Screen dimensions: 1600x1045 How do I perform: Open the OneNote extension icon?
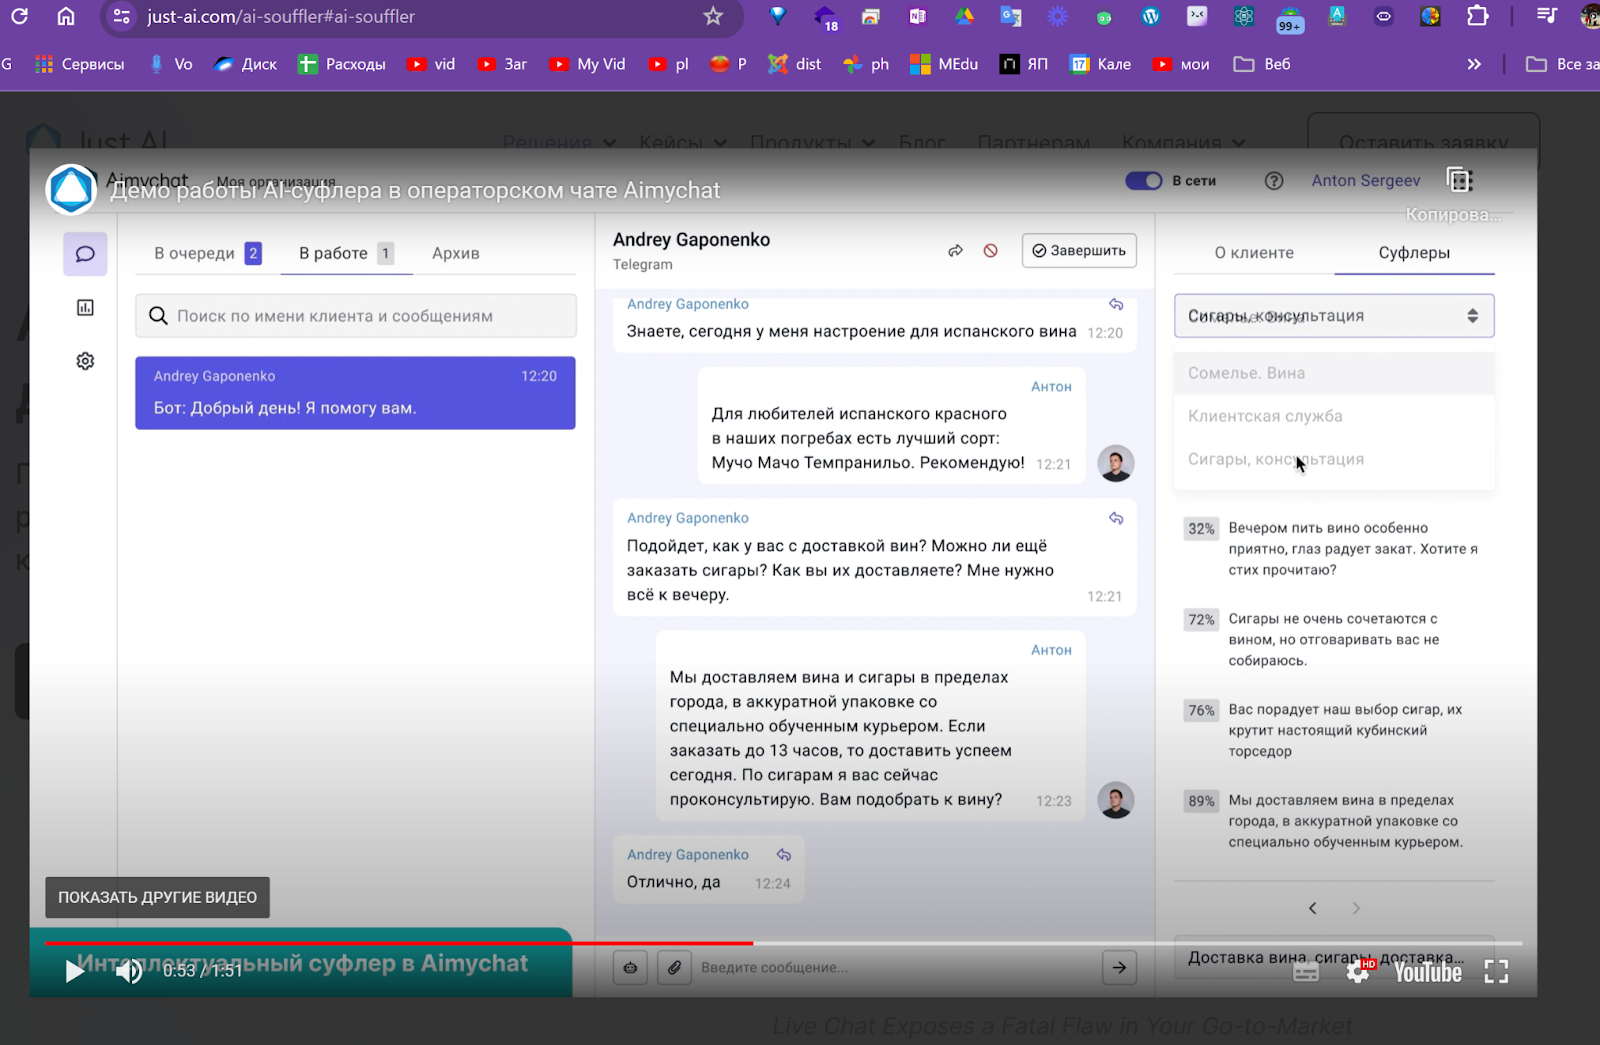coord(917,16)
